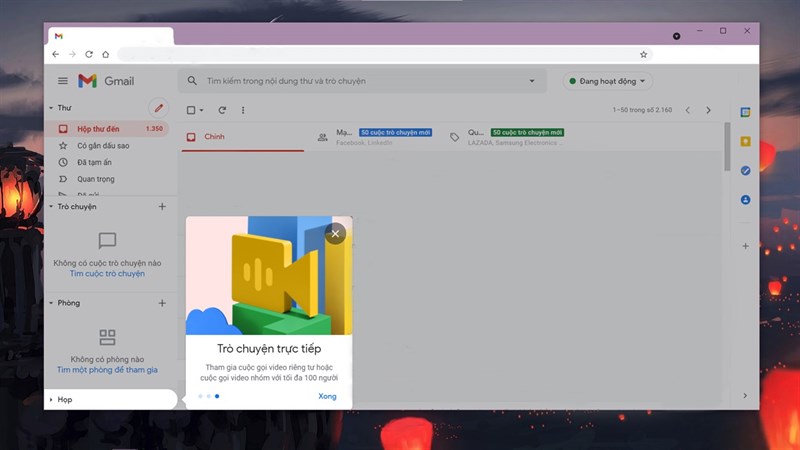Select the second popup pagination dot
This screenshot has width=800, height=450.
click(208, 396)
